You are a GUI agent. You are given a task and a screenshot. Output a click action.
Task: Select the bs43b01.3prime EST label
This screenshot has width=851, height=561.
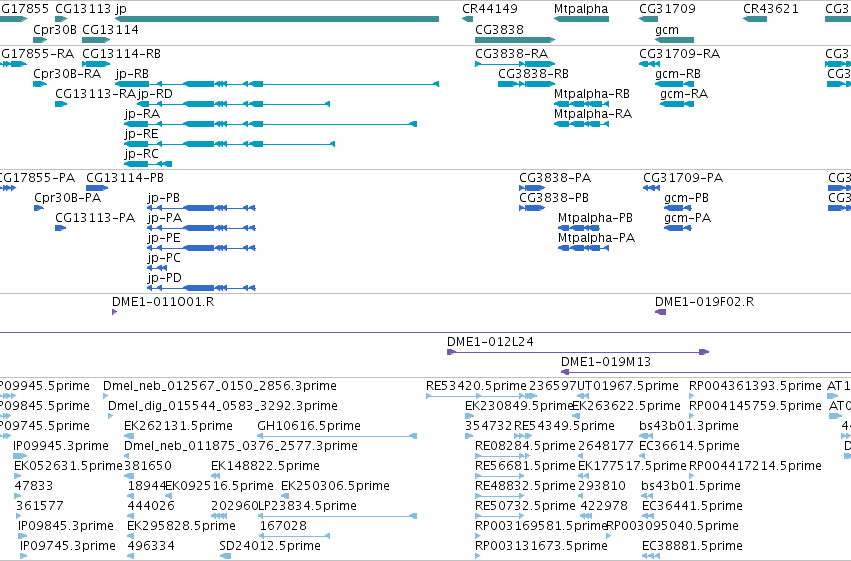[689, 426]
